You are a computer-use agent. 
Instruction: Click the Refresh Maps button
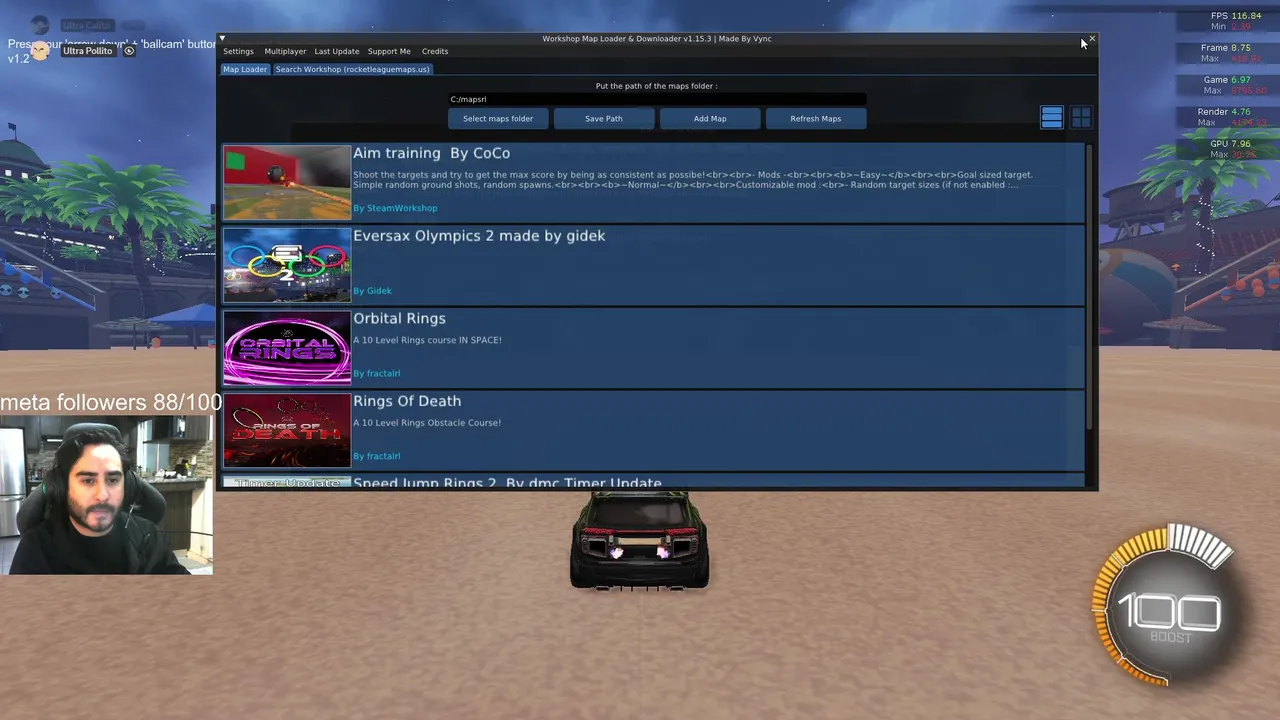coord(816,118)
